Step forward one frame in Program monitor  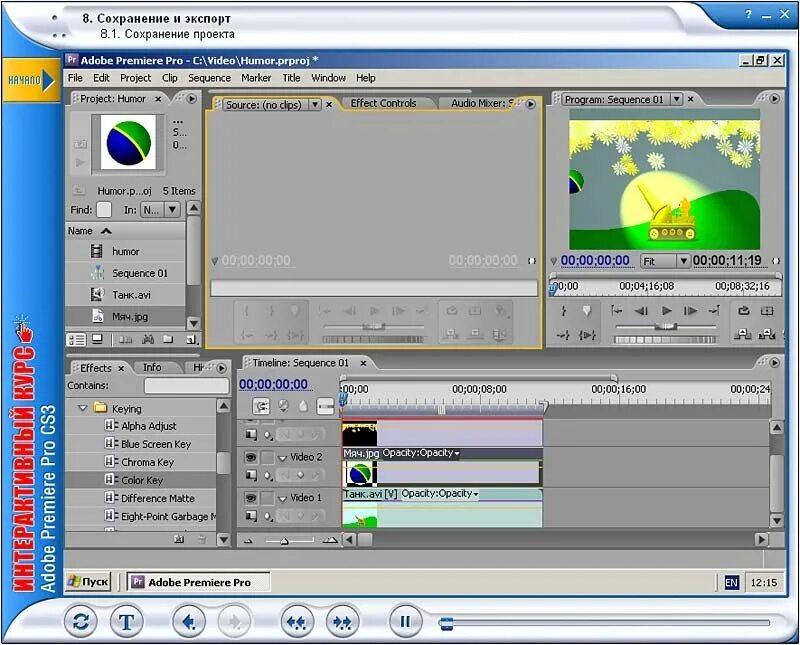pos(690,311)
